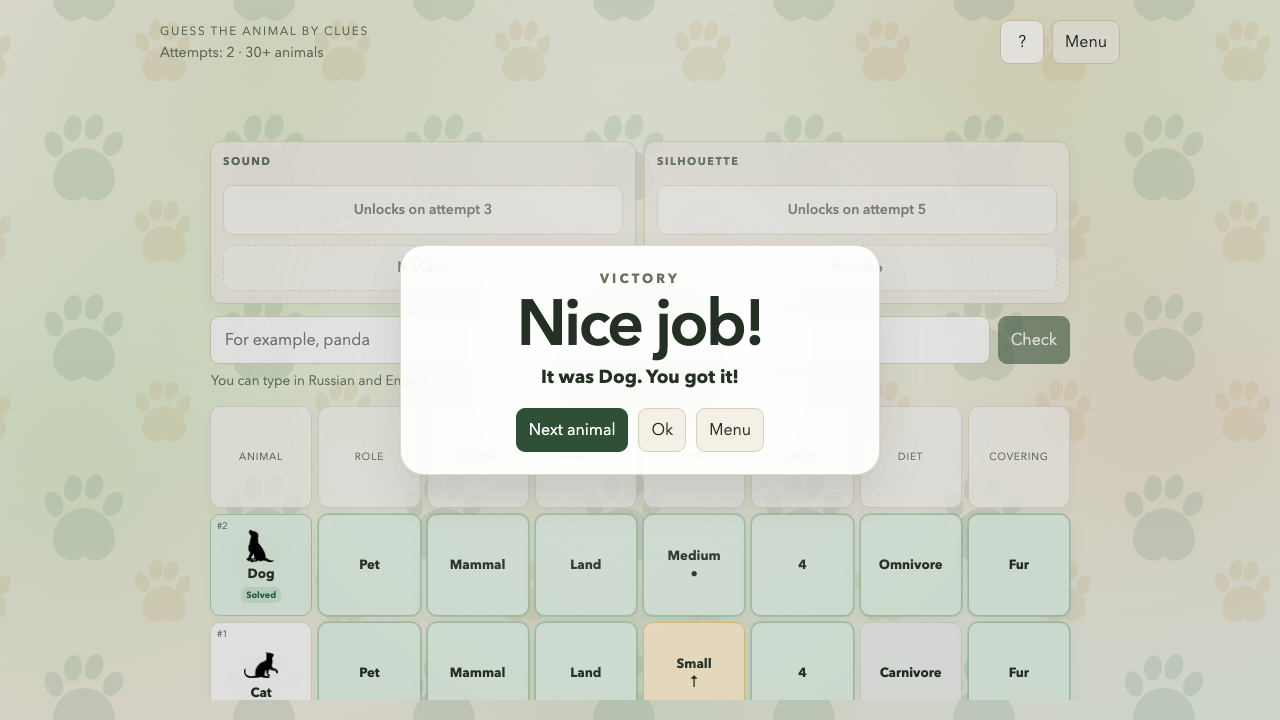This screenshot has width=1280, height=720.
Task: Dismiss the victory dialog with Ok
Action: (x=662, y=430)
